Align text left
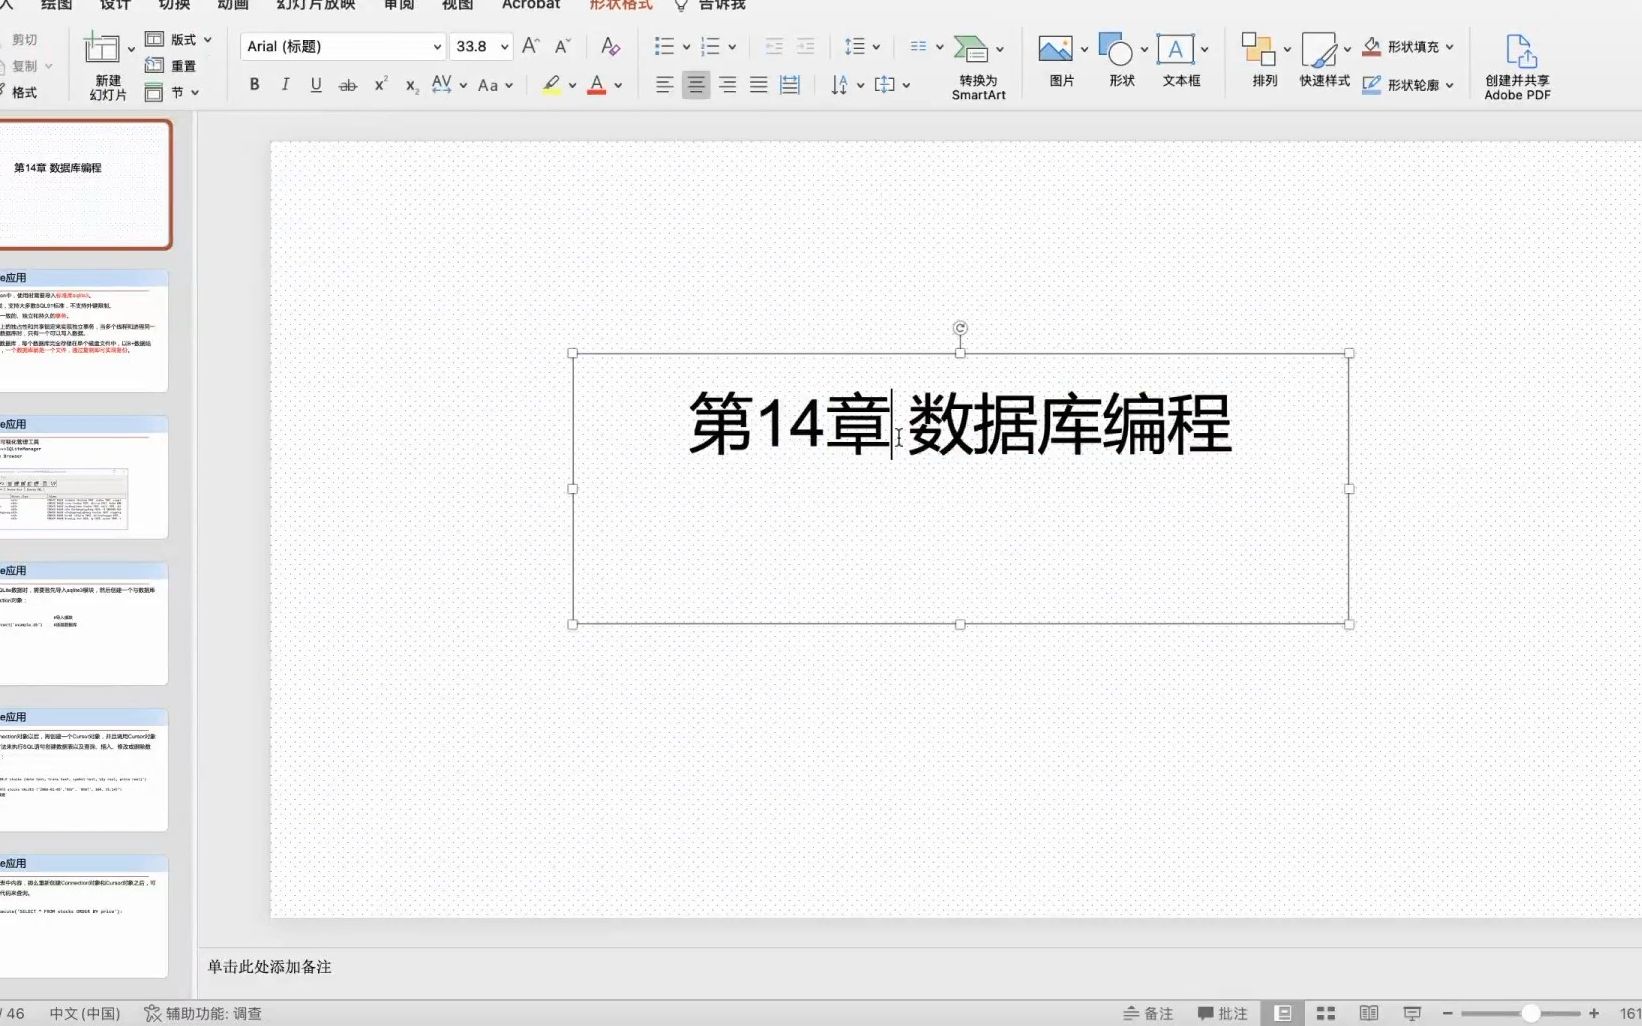Screen dimensions: 1642x1026 [x=664, y=85]
